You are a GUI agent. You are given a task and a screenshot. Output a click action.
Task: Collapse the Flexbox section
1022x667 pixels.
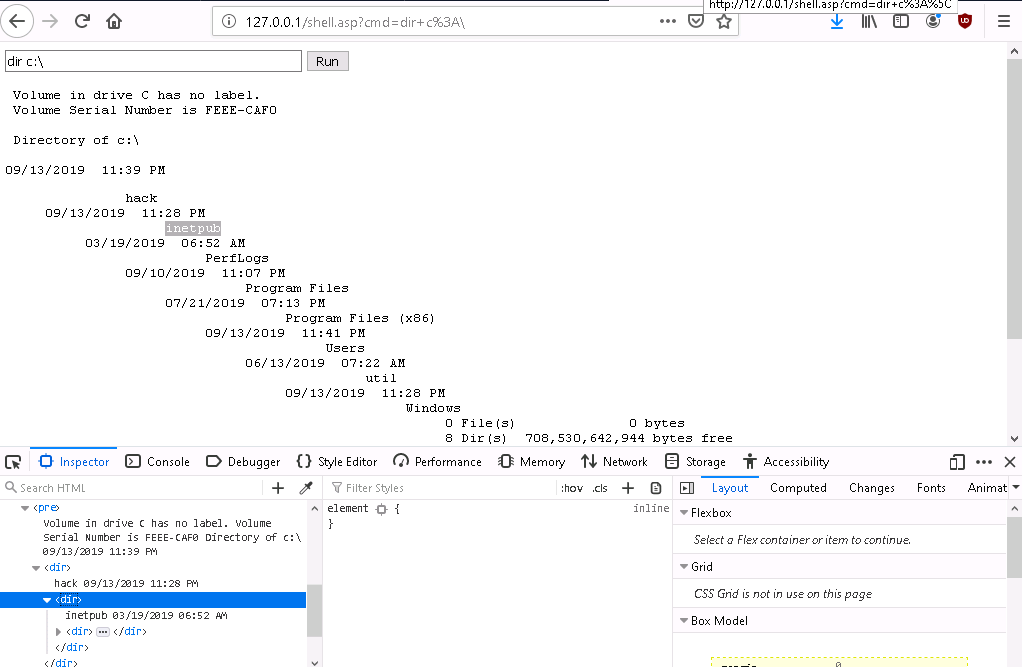point(683,513)
